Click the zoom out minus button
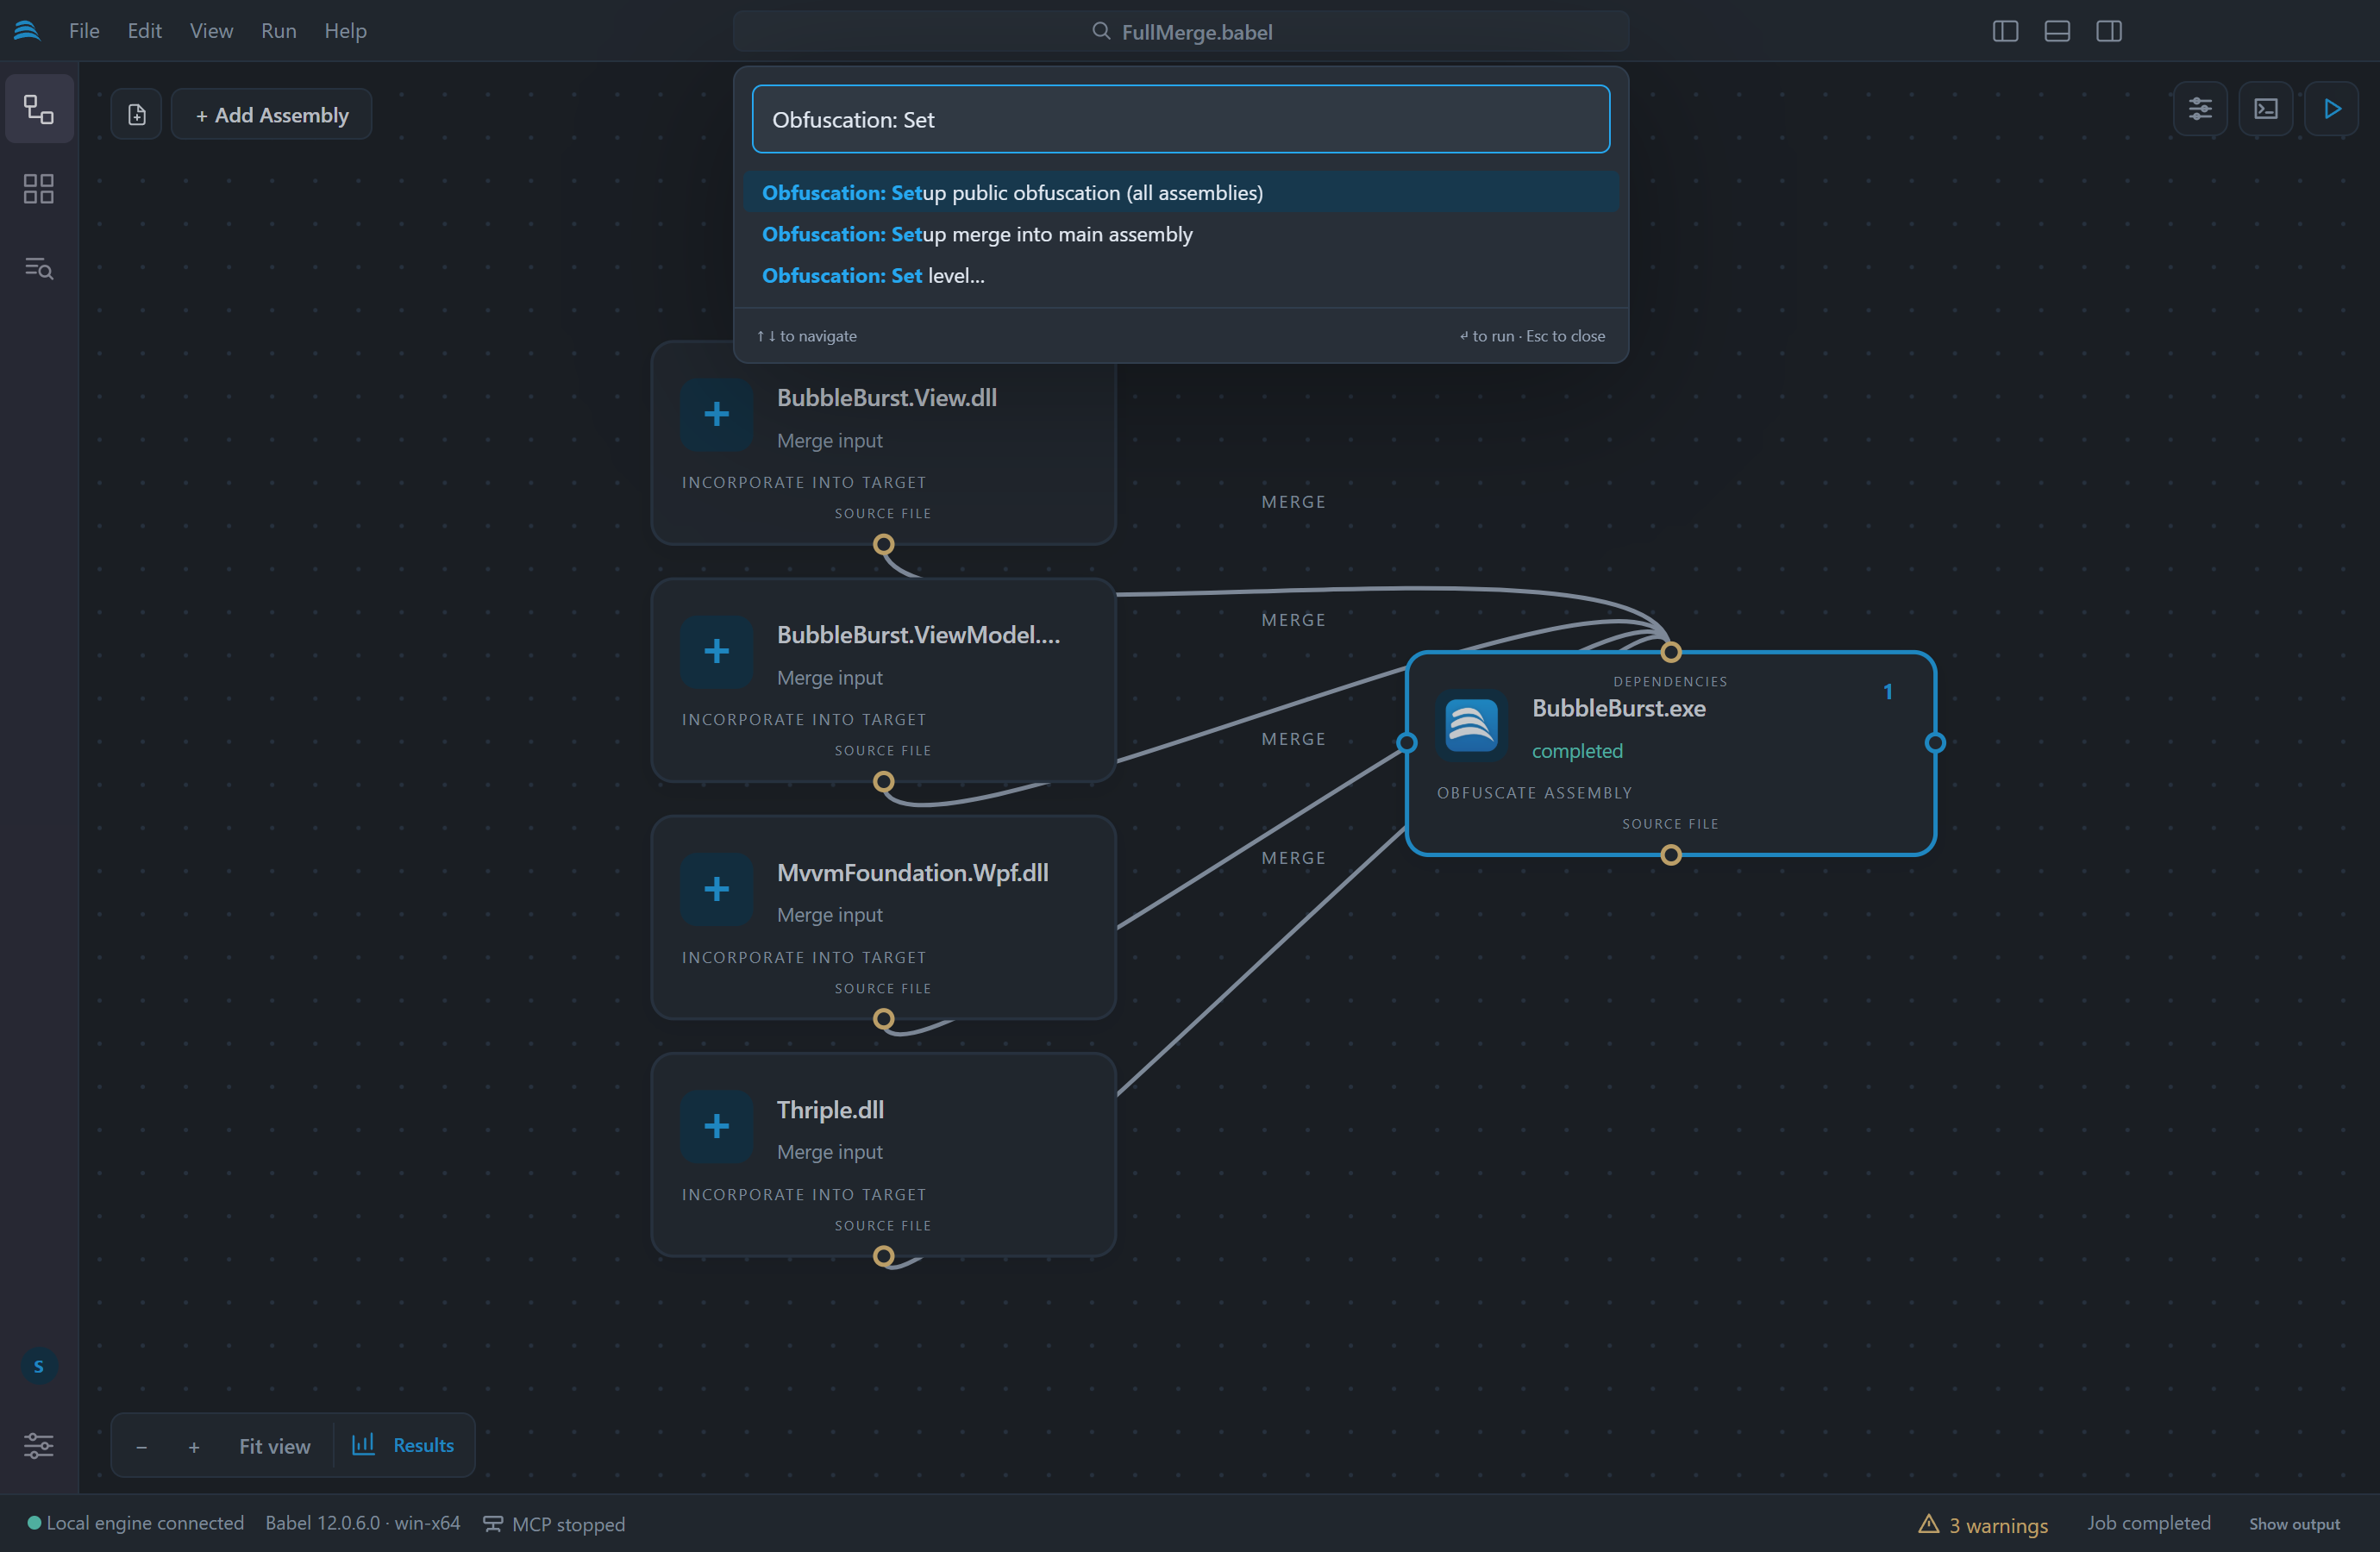Image resolution: width=2380 pixels, height=1552 pixels. coord(141,1446)
